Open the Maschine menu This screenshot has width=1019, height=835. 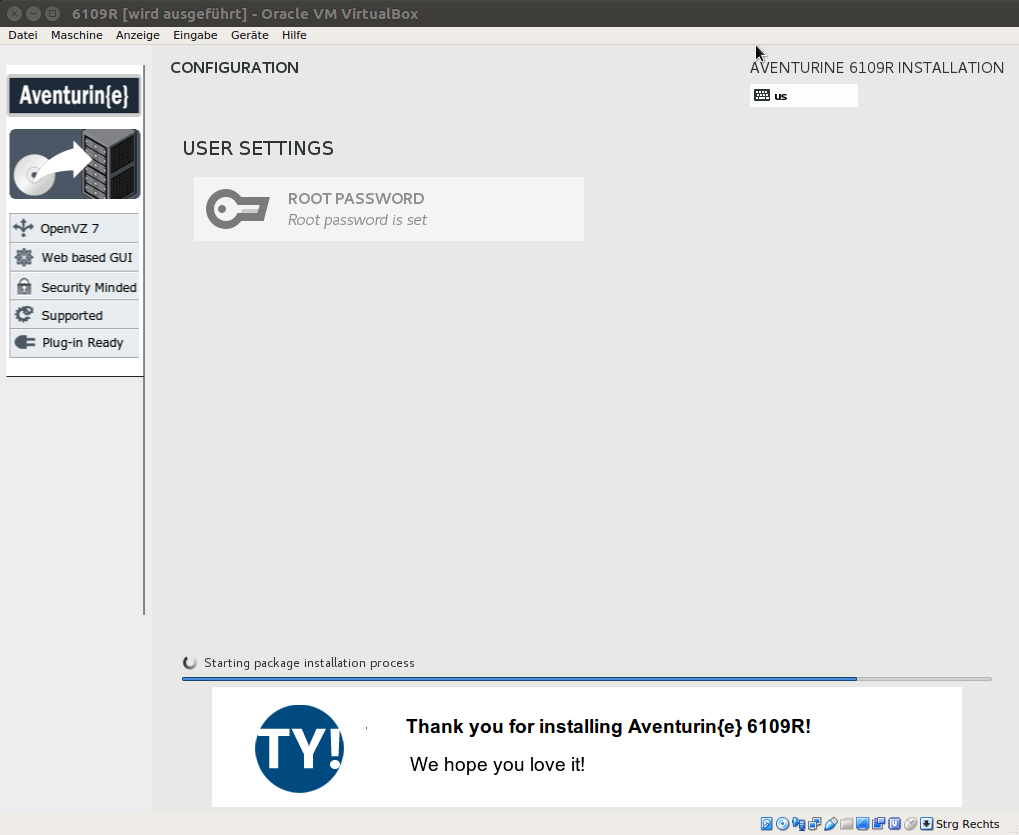(77, 35)
